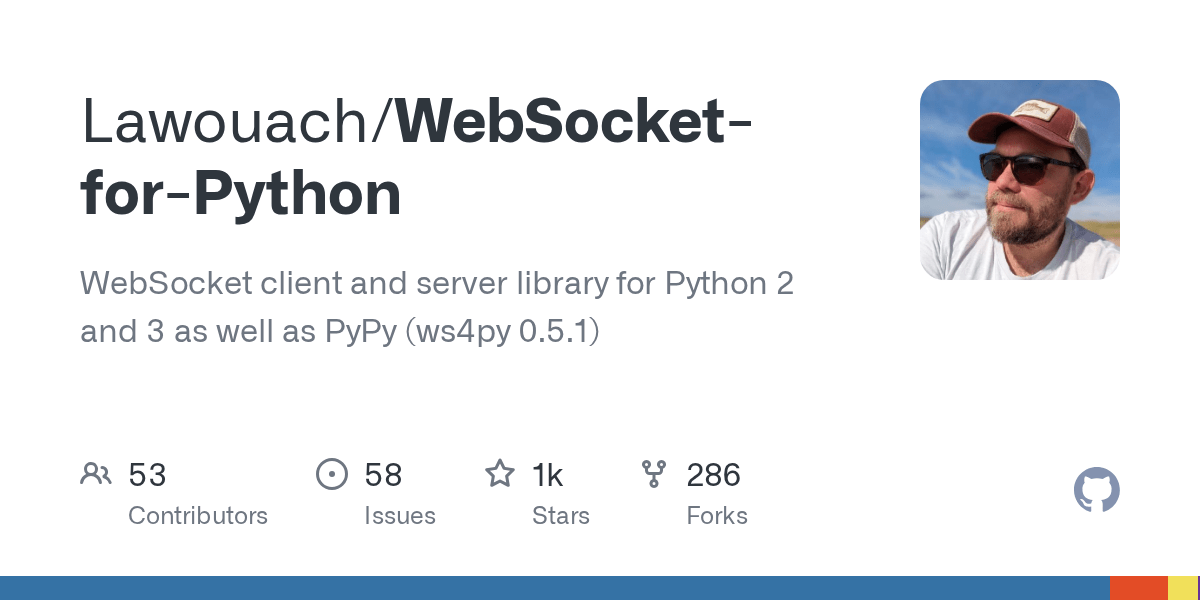Click the Stars label

click(561, 516)
